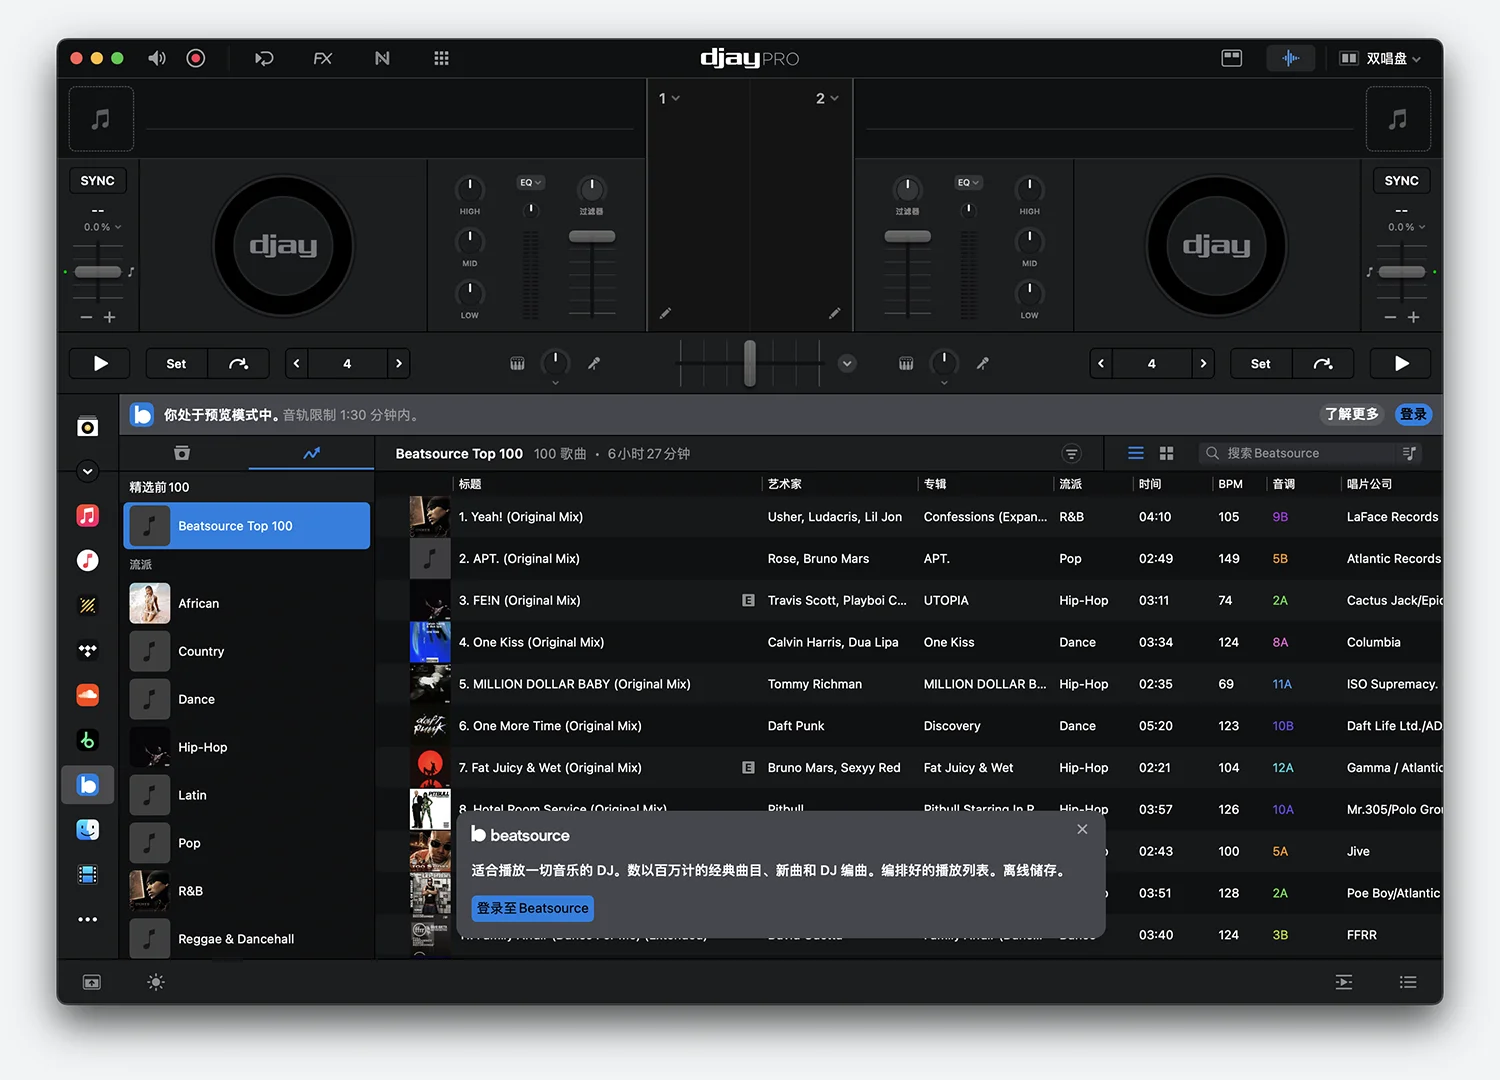The width and height of the screenshot is (1500, 1080).
Task: Click the 登录 login button
Action: coord(1413,414)
